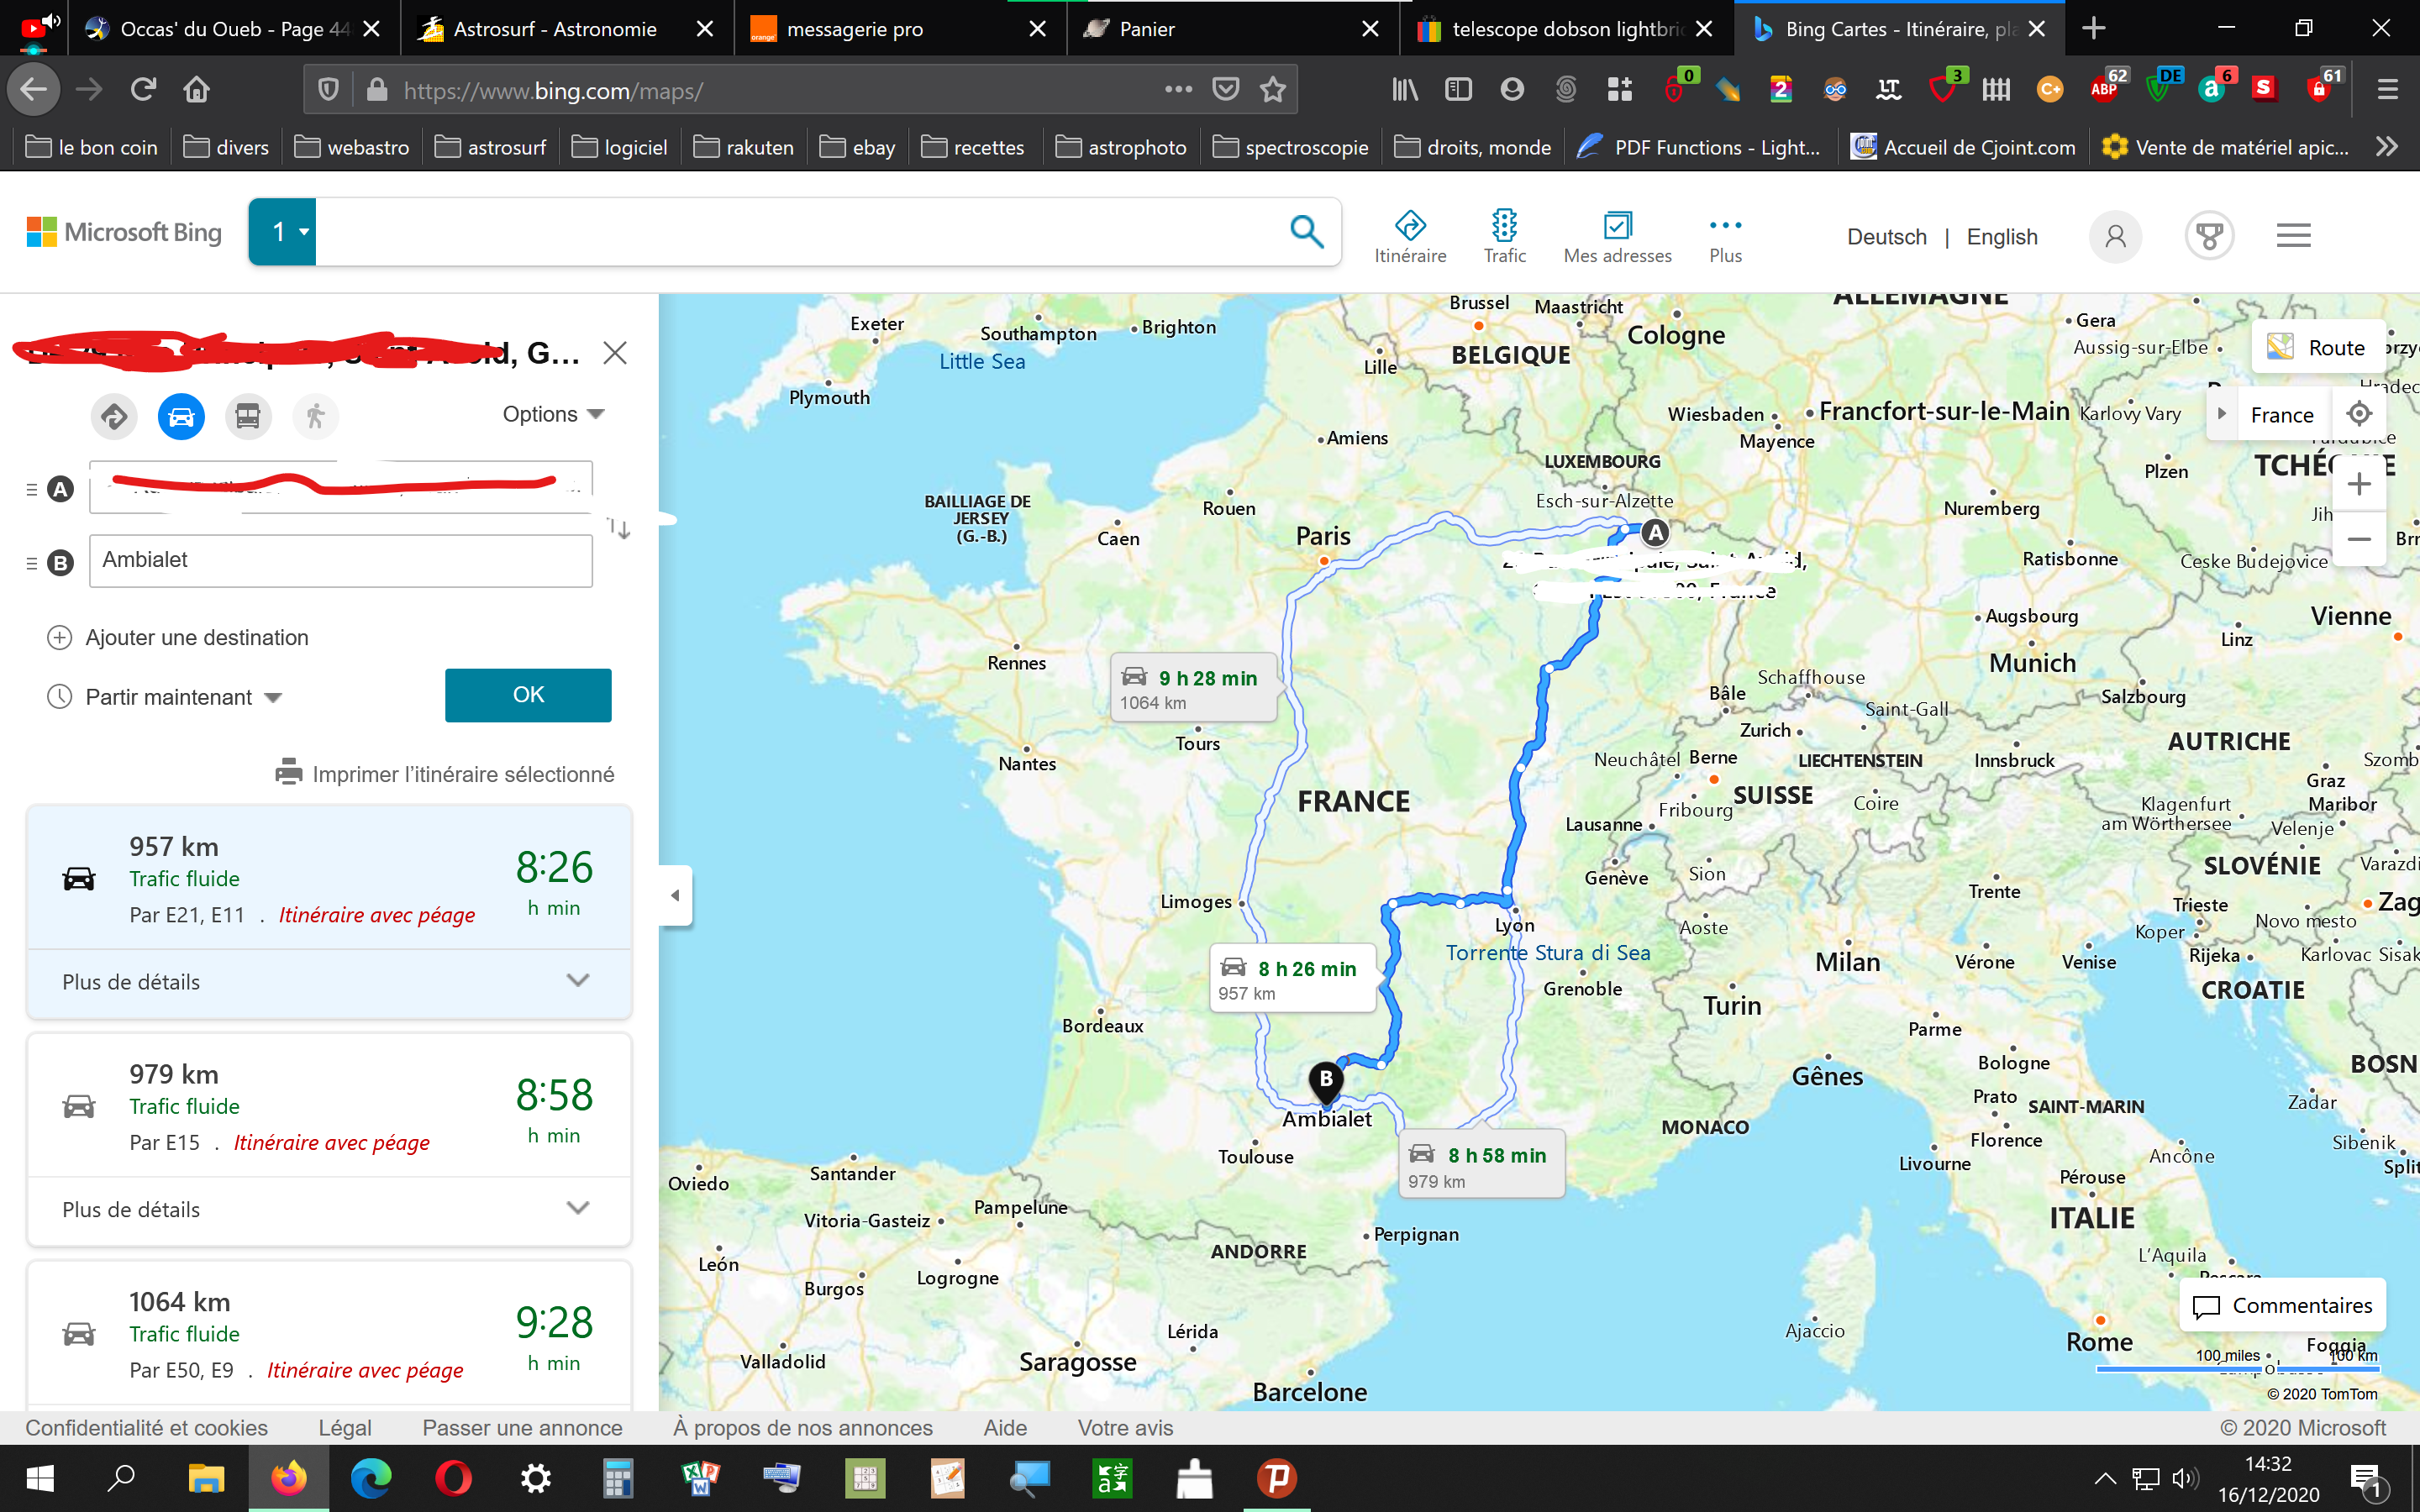Open the Plus more menu

pos(1725,236)
